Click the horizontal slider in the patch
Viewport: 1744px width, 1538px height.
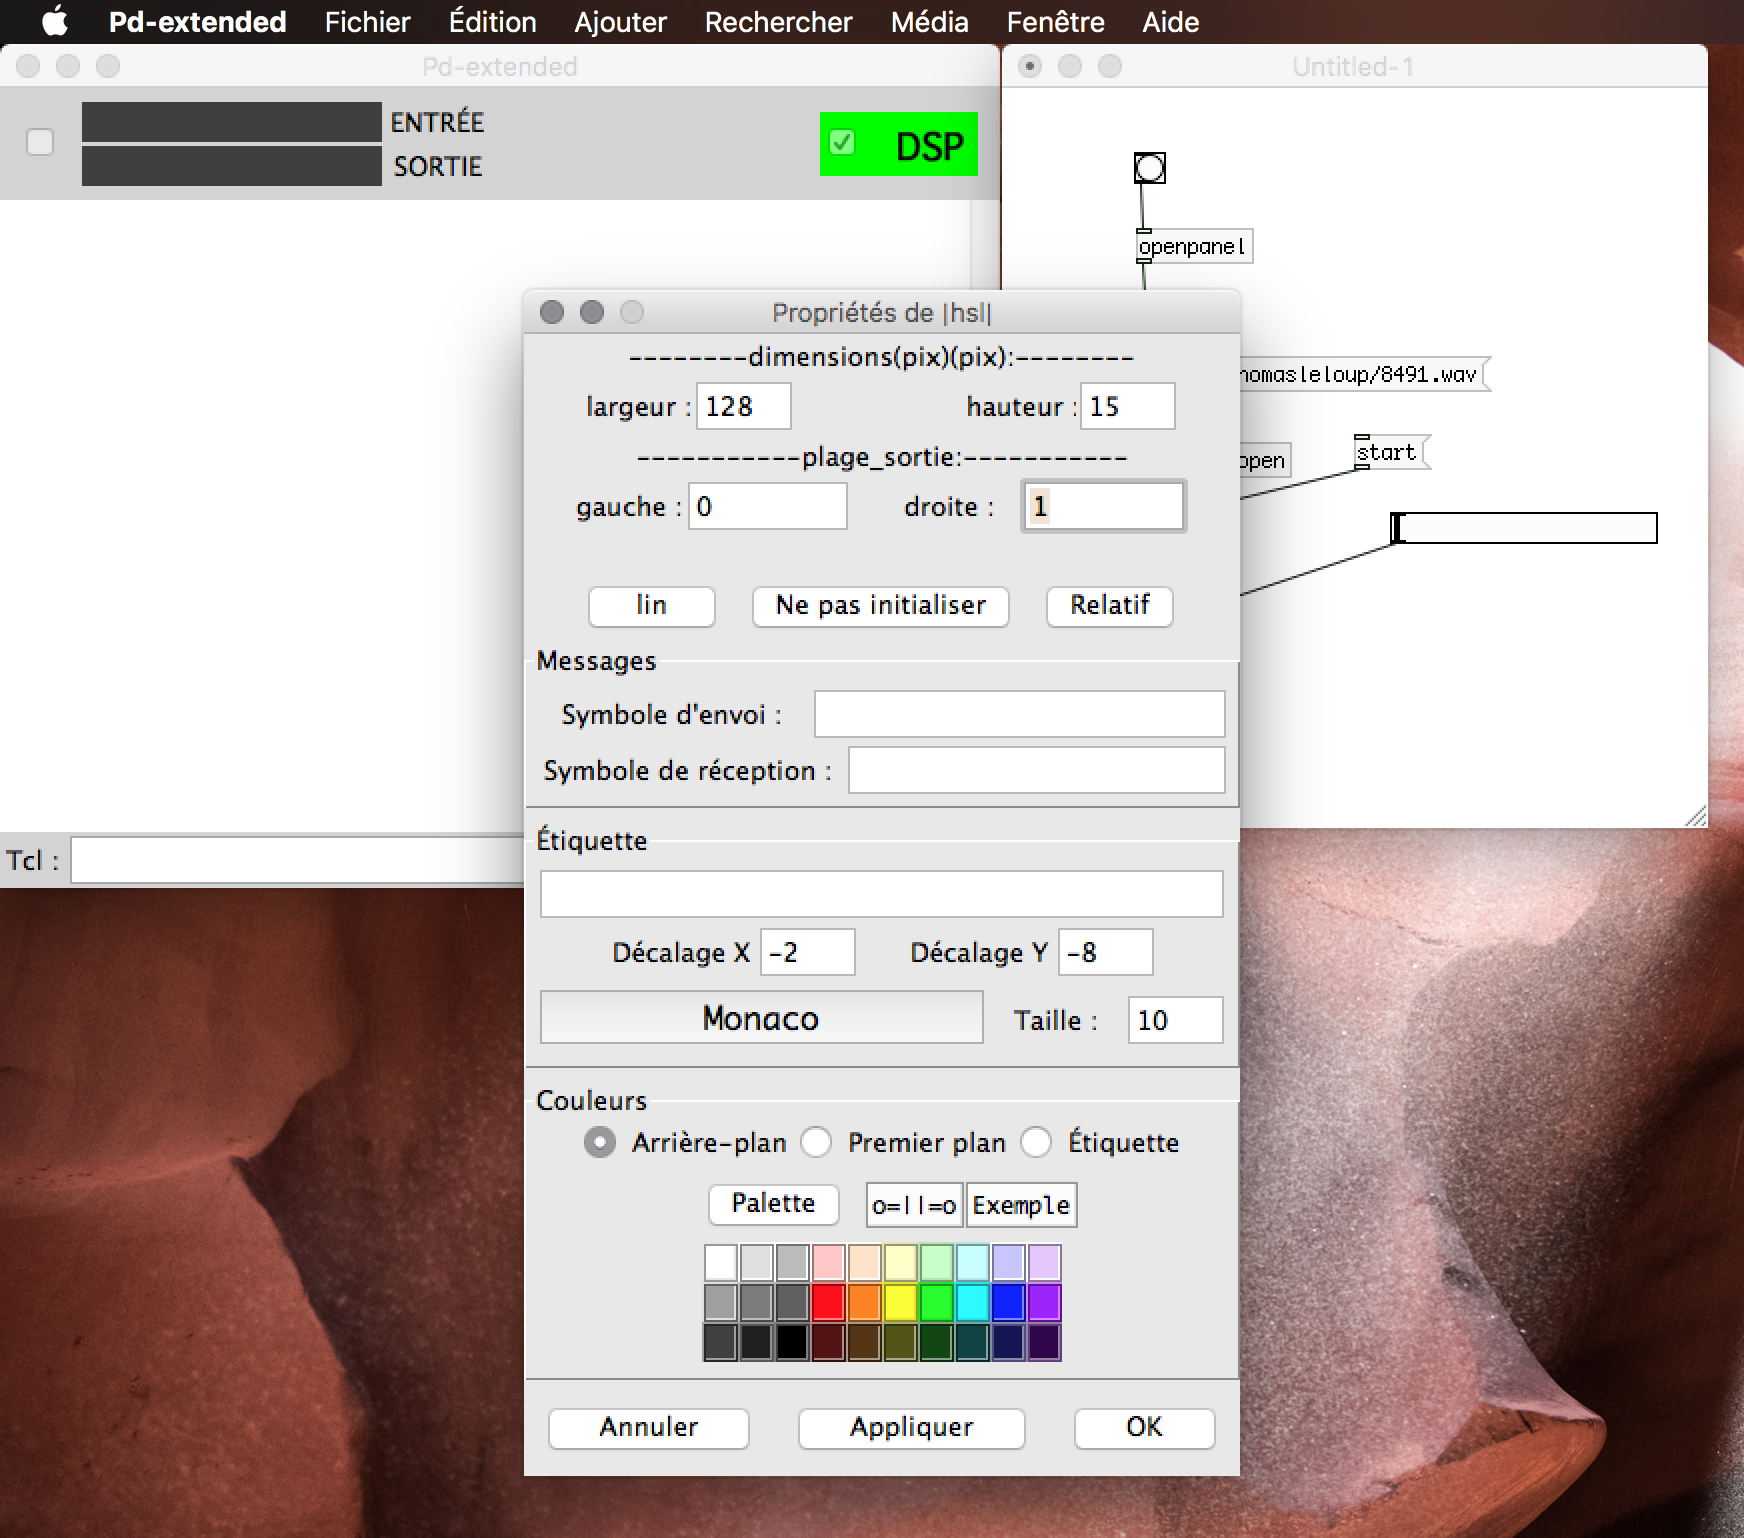coord(1524,528)
